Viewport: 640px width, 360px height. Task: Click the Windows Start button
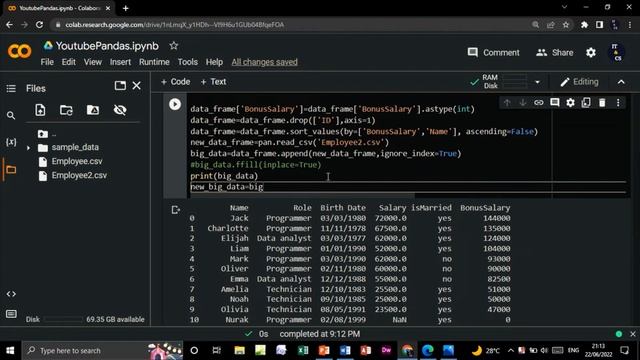pos(10,351)
